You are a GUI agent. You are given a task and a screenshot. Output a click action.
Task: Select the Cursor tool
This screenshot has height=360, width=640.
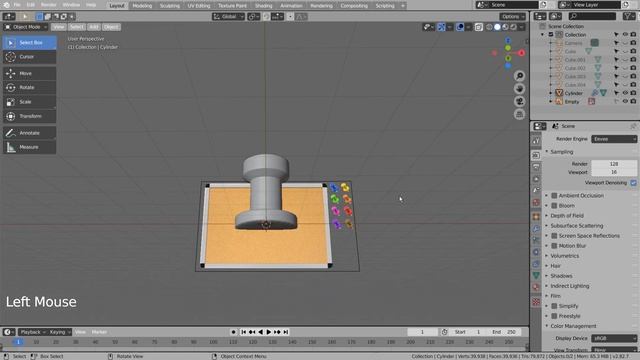point(30,57)
